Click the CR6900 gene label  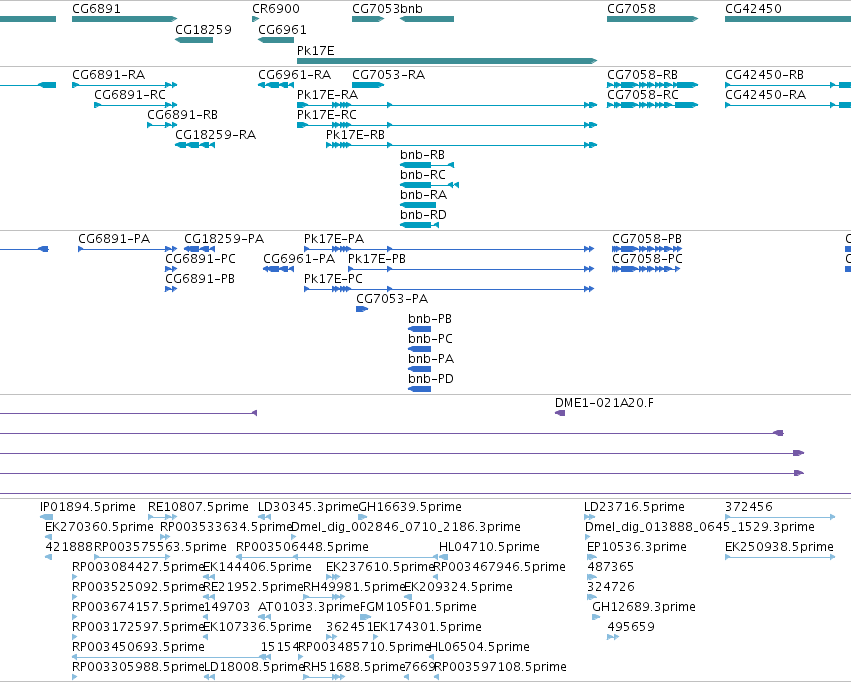pos(276,9)
